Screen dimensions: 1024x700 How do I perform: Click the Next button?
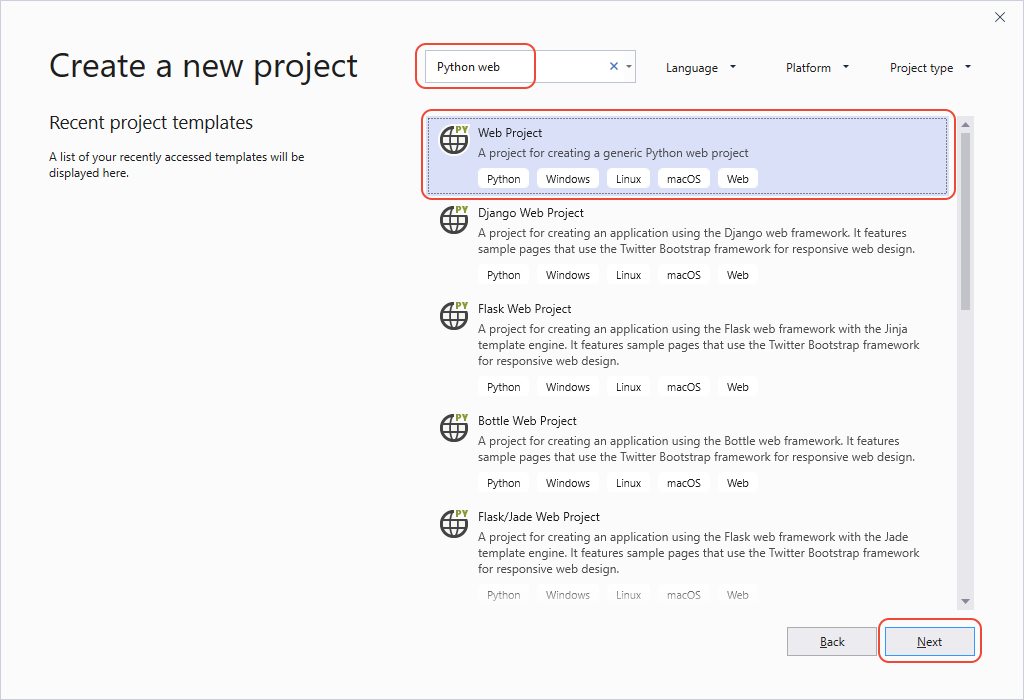click(x=929, y=641)
